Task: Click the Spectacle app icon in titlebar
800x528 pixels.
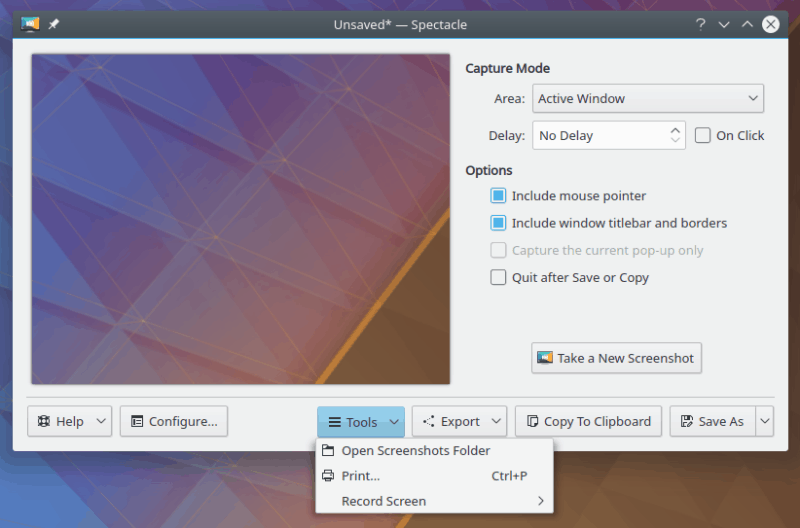Action: [30, 24]
